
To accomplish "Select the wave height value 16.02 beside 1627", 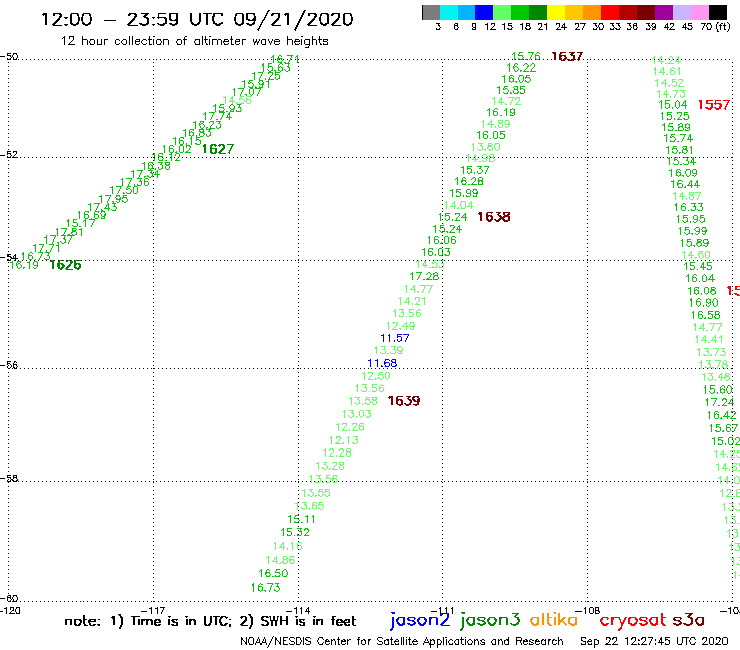I will point(177,150).
